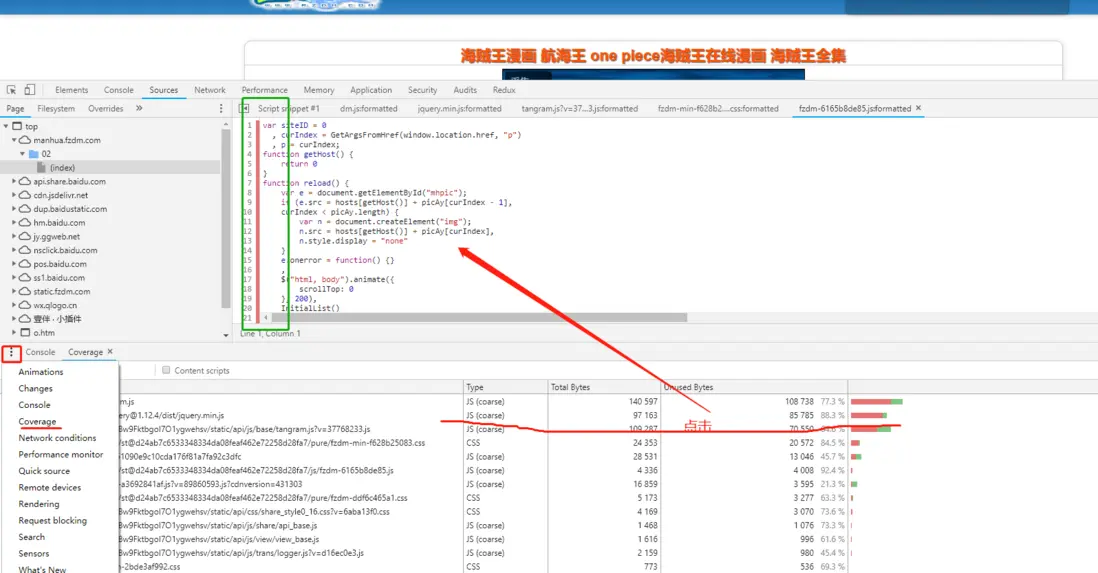Activate the inspect element picker icon
Viewport: 1098px width, 573px height.
(x=10, y=90)
